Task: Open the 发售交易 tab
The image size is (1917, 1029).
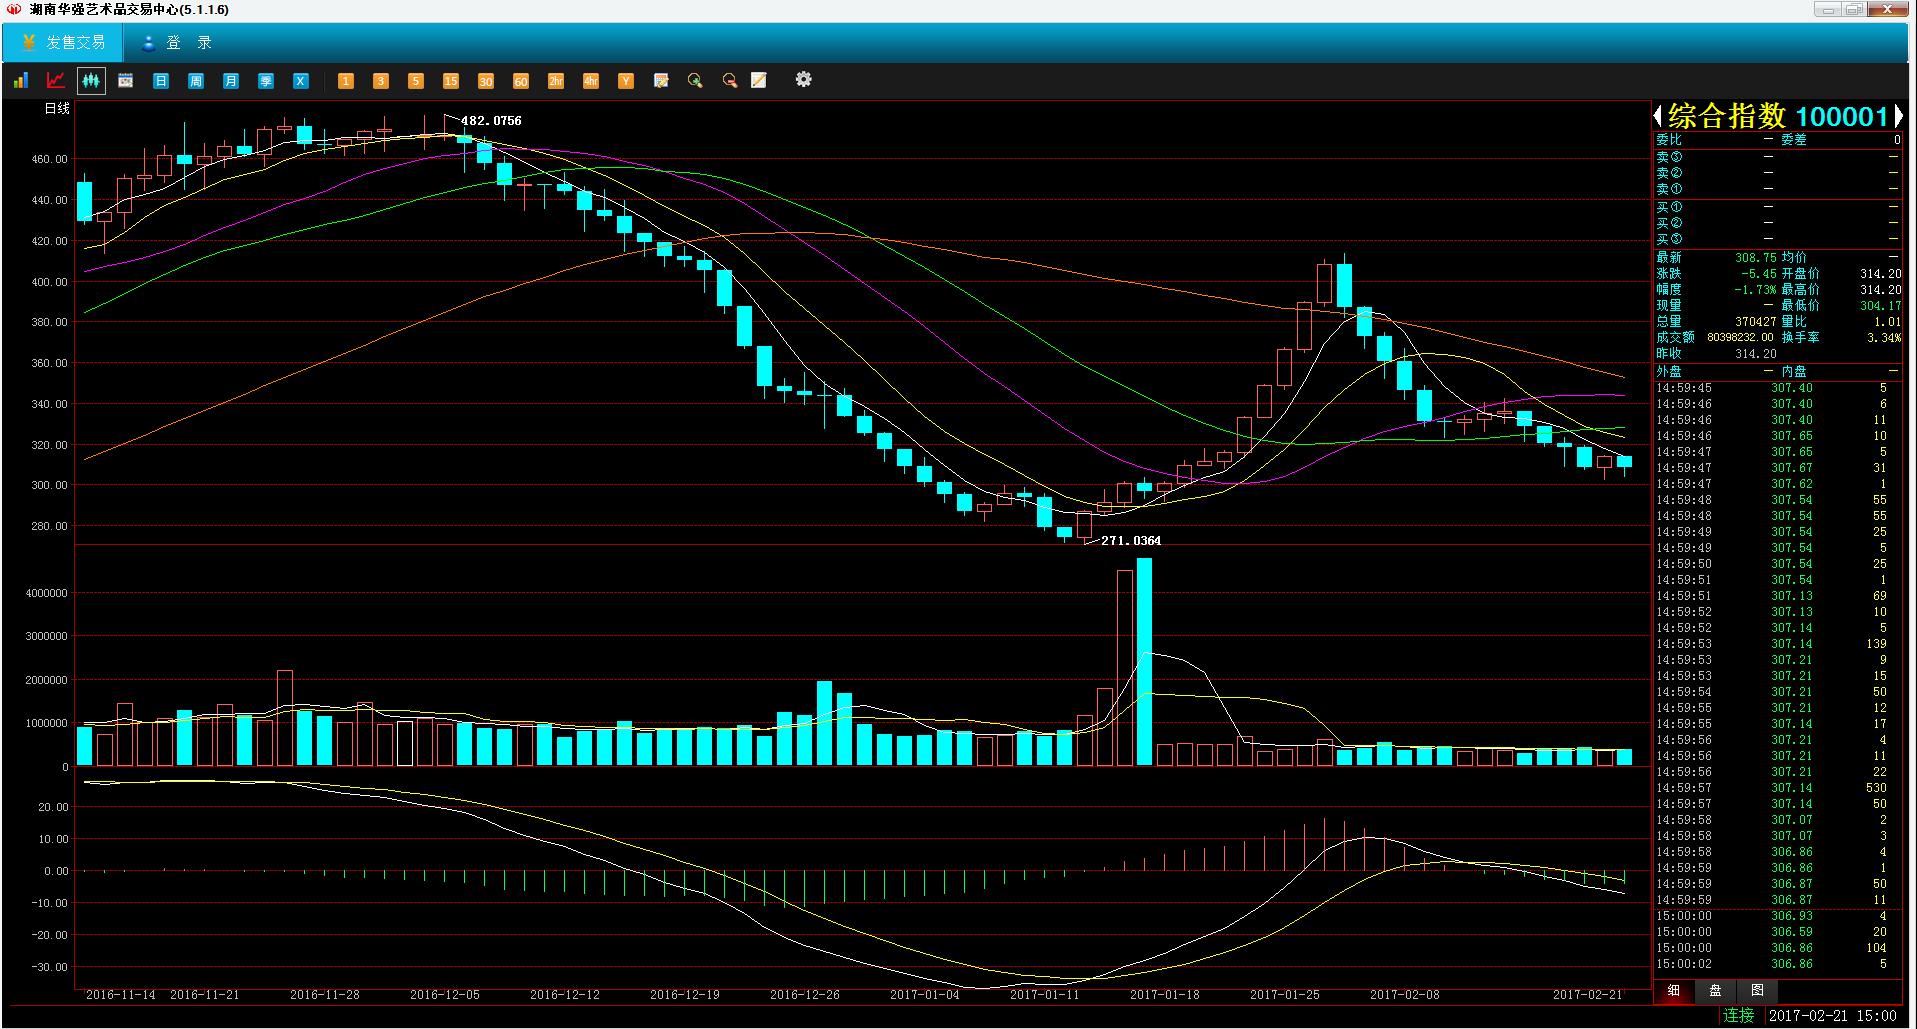Action: pyautogui.click(x=63, y=43)
